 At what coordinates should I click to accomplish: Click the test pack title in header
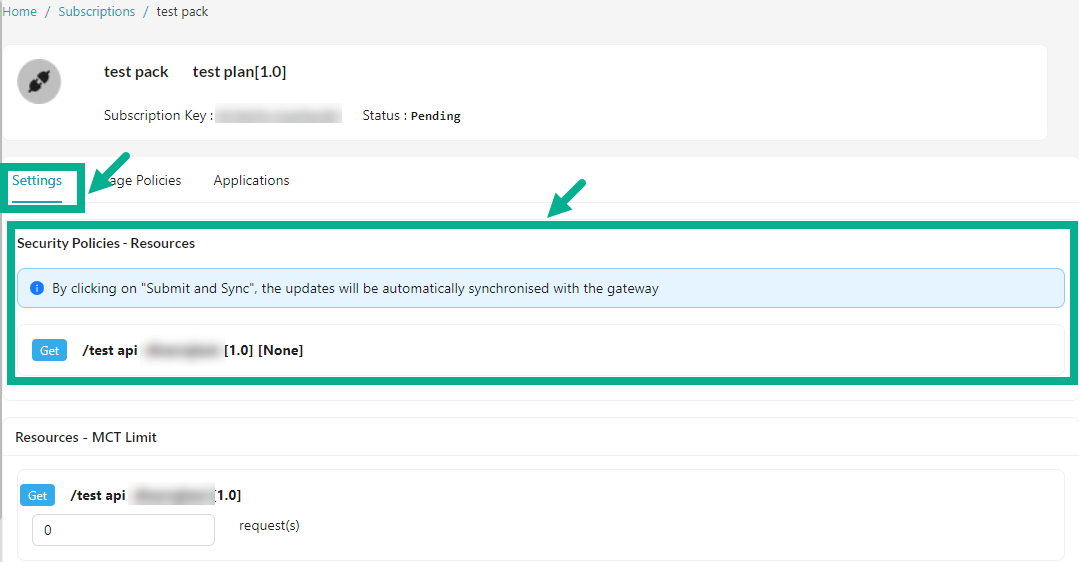pyautogui.click(x=136, y=72)
